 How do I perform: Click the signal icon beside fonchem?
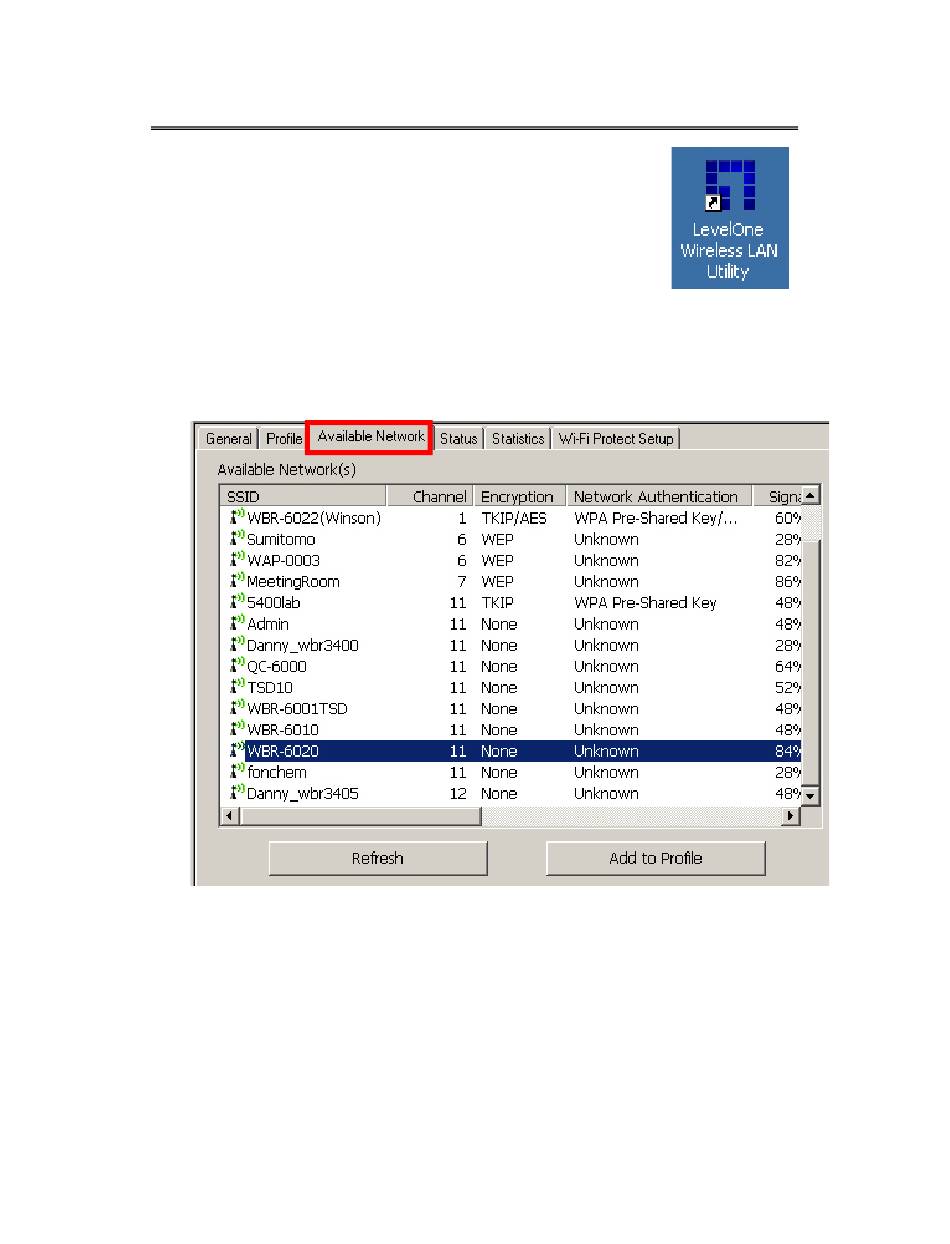(x=237, y=772)
